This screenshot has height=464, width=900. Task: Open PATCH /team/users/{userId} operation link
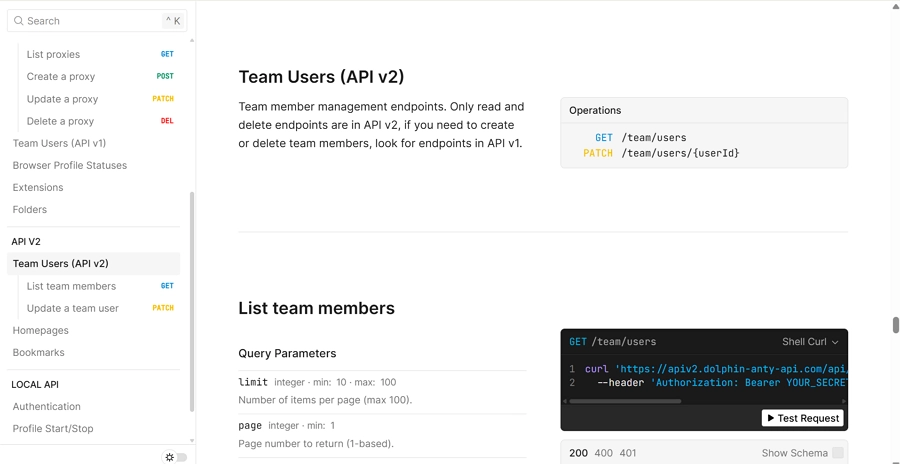(x=680, y=153)
